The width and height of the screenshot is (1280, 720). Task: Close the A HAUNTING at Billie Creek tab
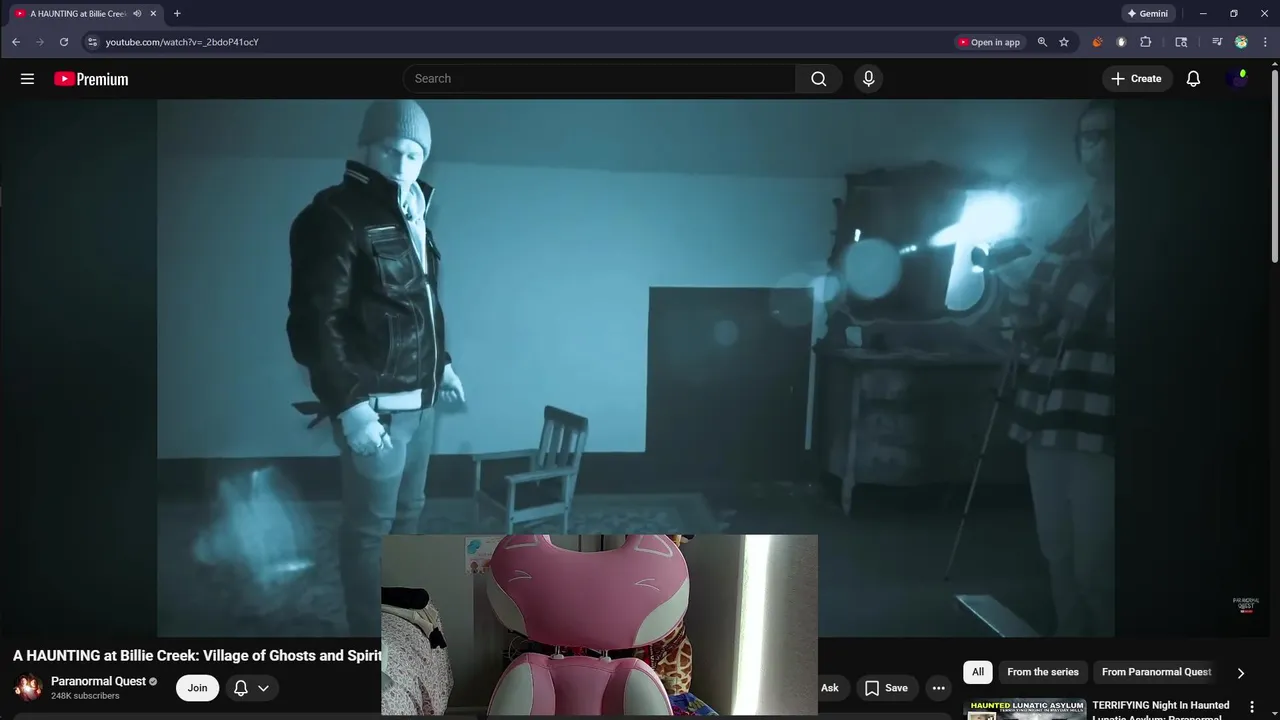pos(153,14)
